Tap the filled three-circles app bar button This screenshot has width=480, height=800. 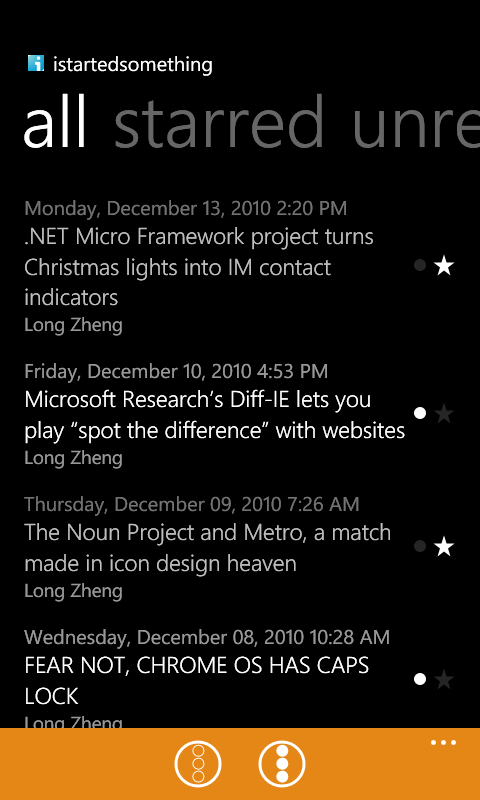[x=282, y=764]
